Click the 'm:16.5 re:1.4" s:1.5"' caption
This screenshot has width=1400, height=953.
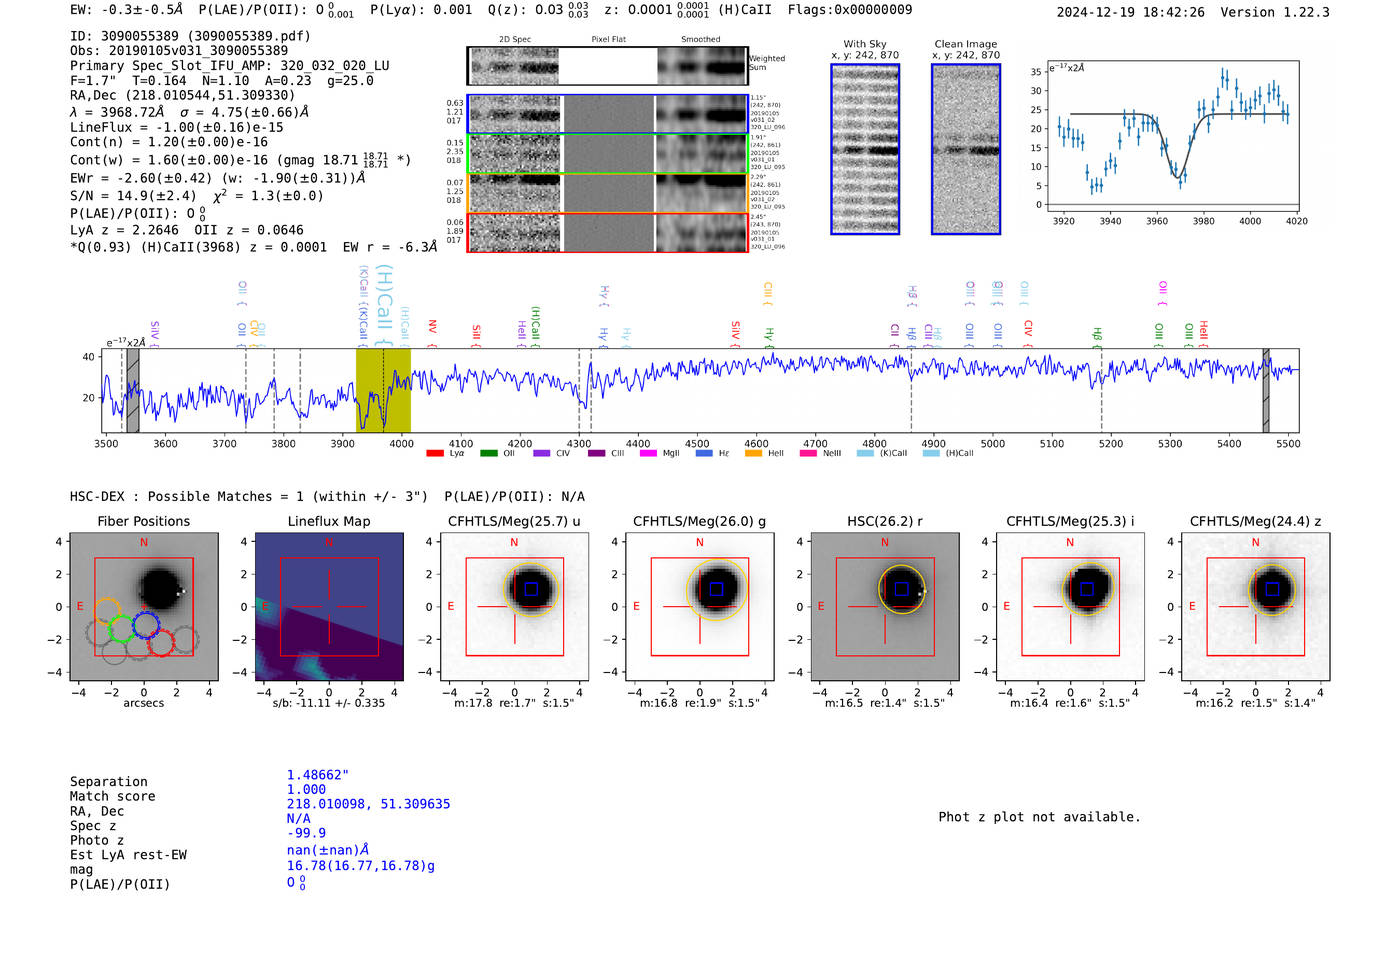coord(885,703)
